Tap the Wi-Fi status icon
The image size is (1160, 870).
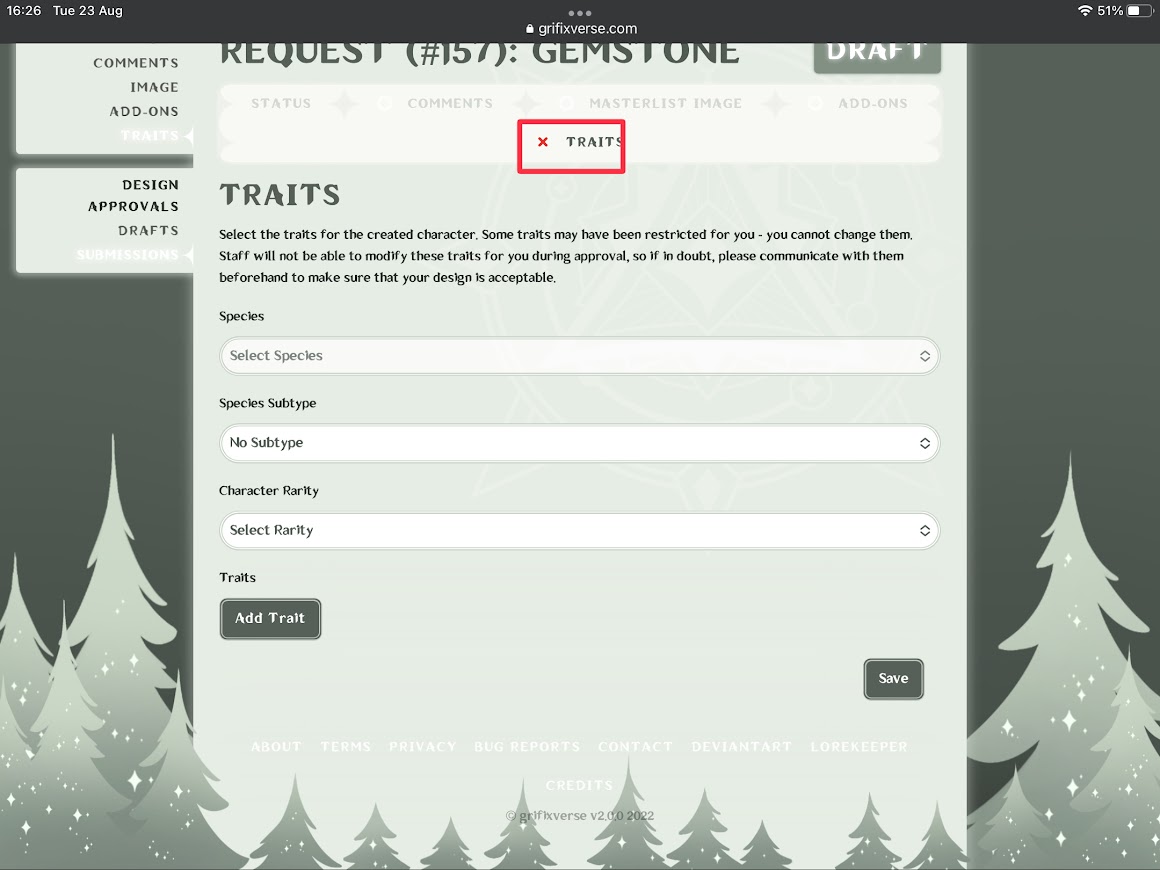tap(1085, 10)
